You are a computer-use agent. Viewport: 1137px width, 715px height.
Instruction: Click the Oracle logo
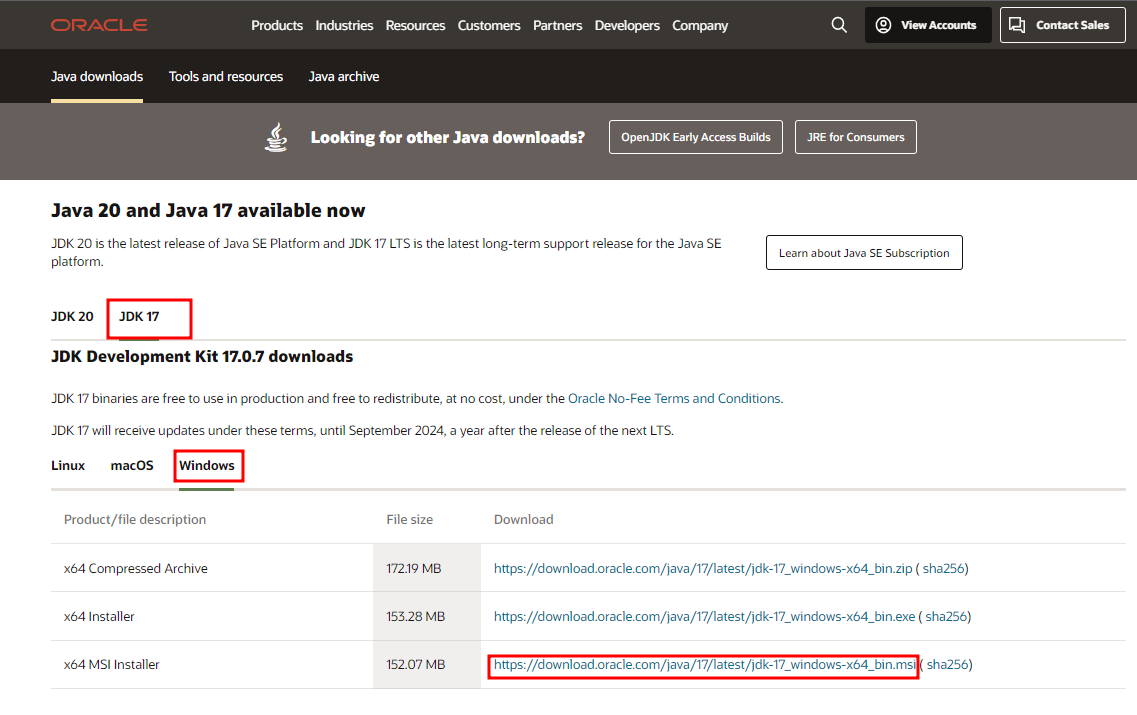pyautogui.click(x=99, y=25)
